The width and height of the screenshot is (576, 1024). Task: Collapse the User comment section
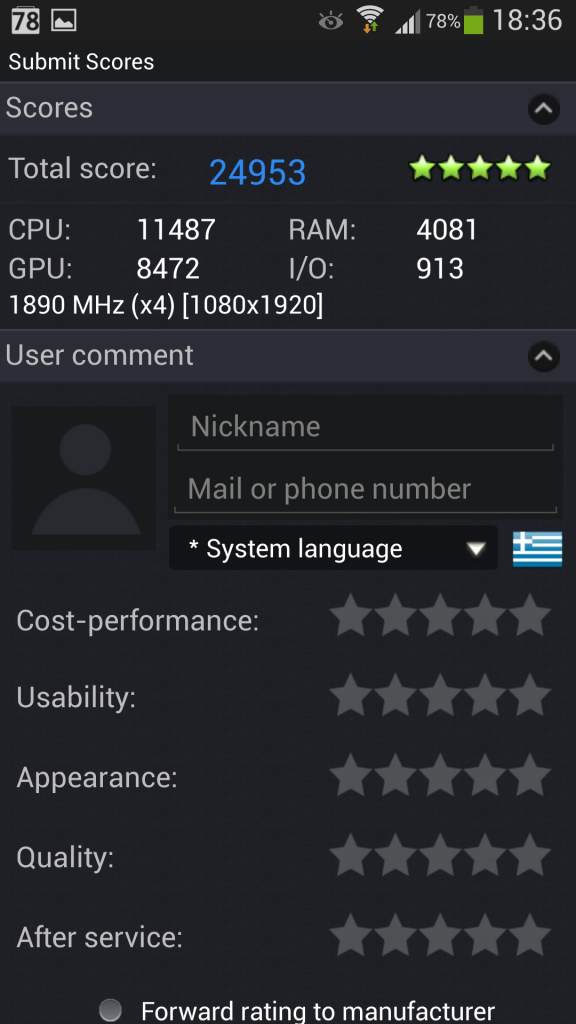pos(543,357)
